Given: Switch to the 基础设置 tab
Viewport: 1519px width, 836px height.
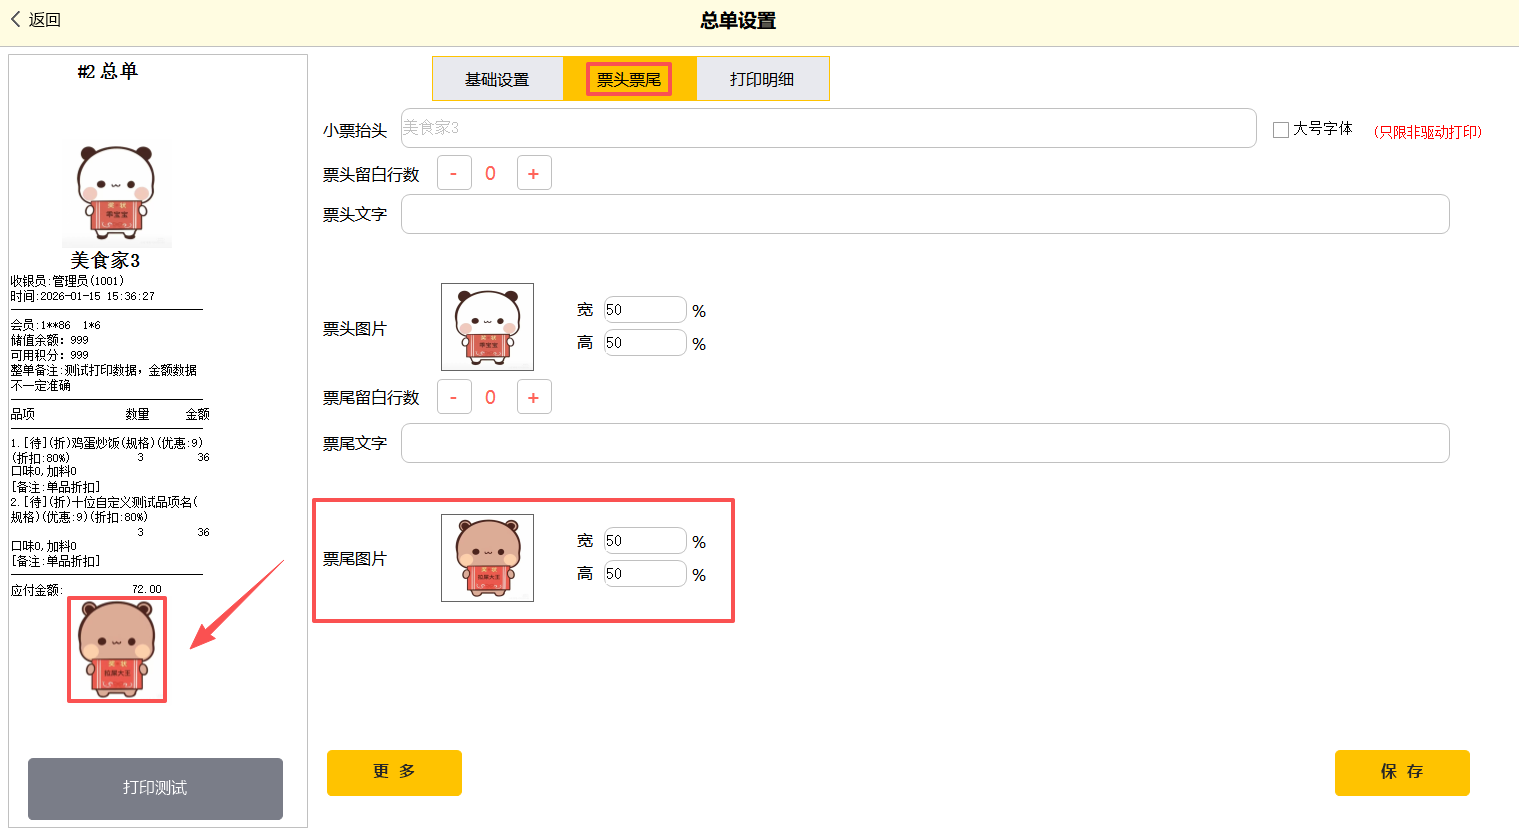Looking at the screenshot, I should pyautogui.click(x=497, y=80).
